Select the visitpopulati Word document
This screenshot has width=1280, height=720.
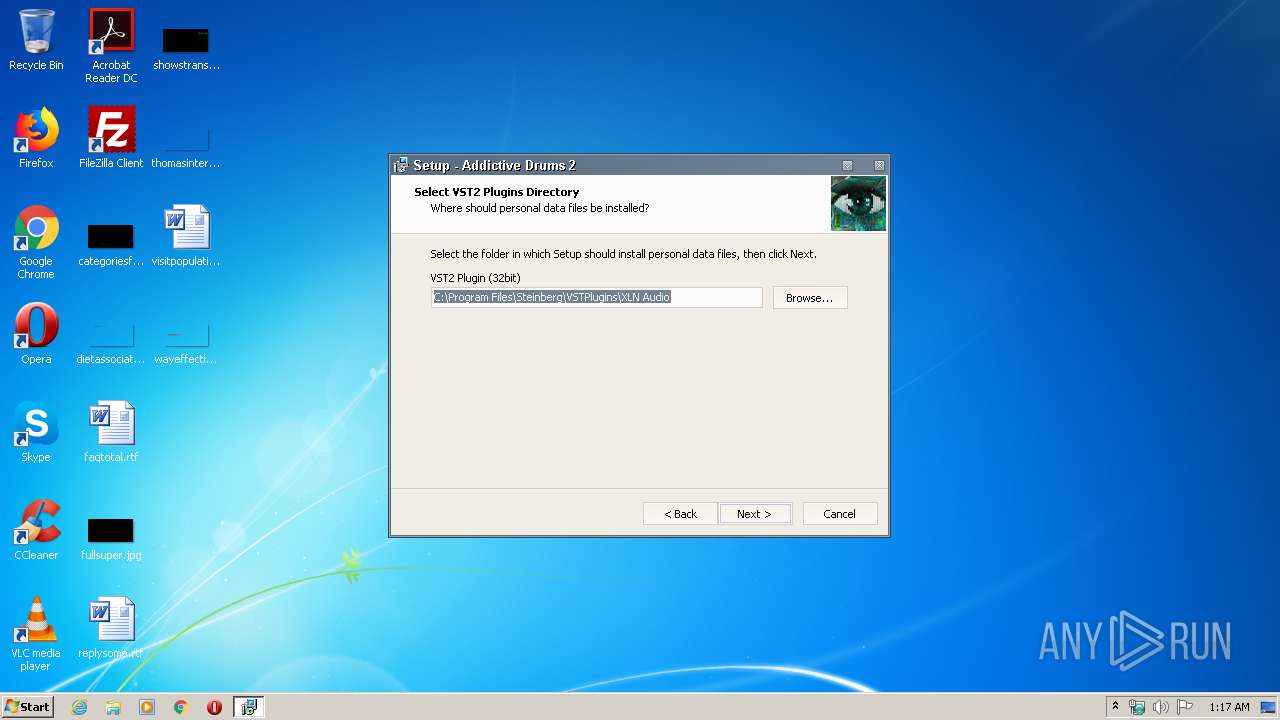[186, 236]
